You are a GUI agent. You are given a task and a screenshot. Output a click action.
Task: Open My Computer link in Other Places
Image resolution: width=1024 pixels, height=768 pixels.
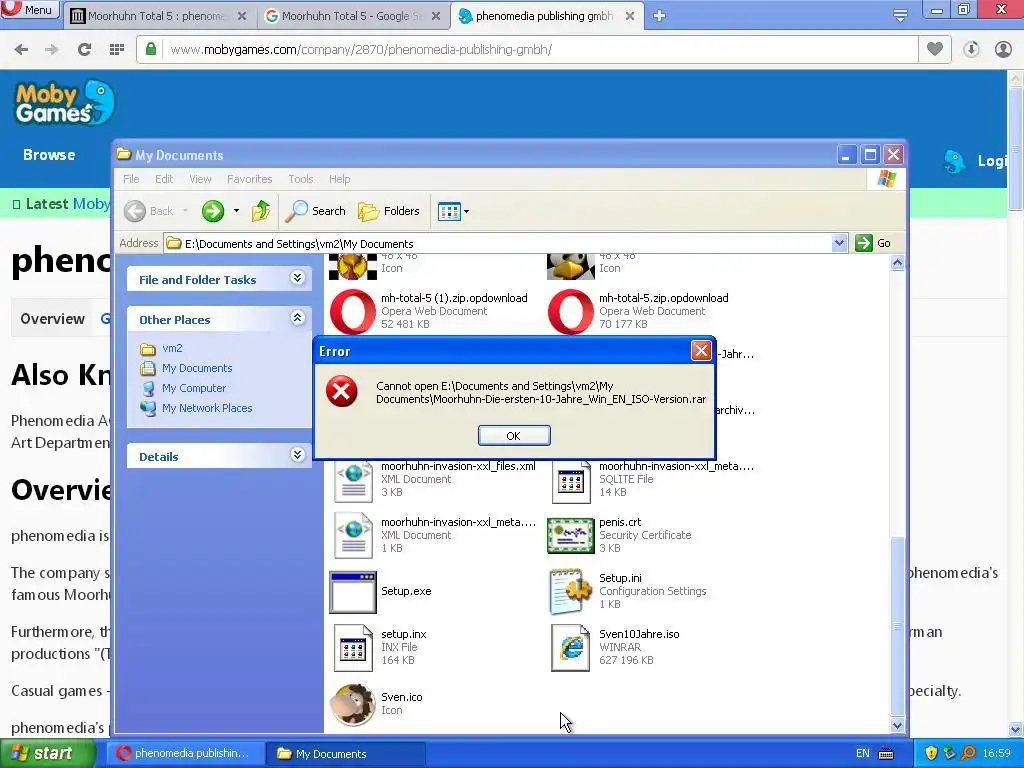[x=194, y=388]
